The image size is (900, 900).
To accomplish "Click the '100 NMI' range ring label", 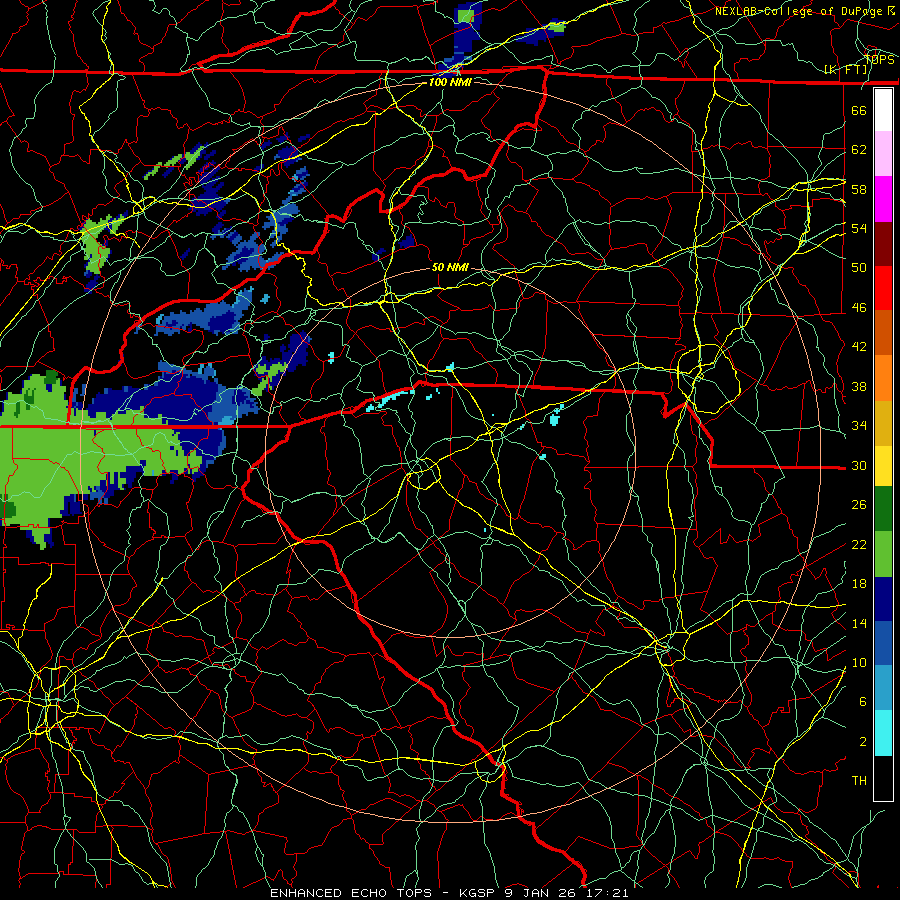I will point(450,82).
